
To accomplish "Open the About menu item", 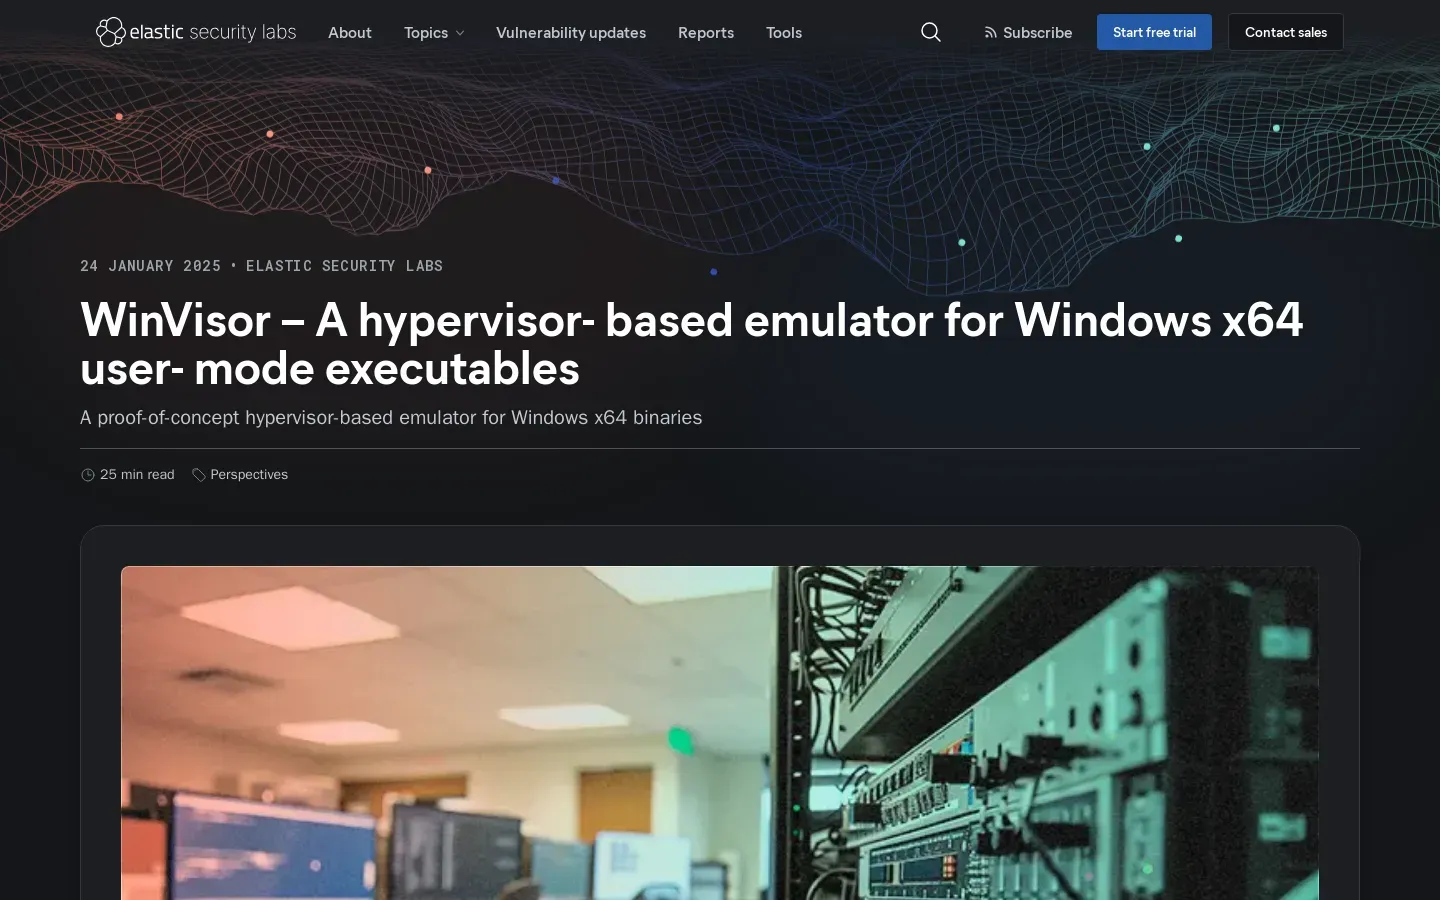I will pos(350,32).
